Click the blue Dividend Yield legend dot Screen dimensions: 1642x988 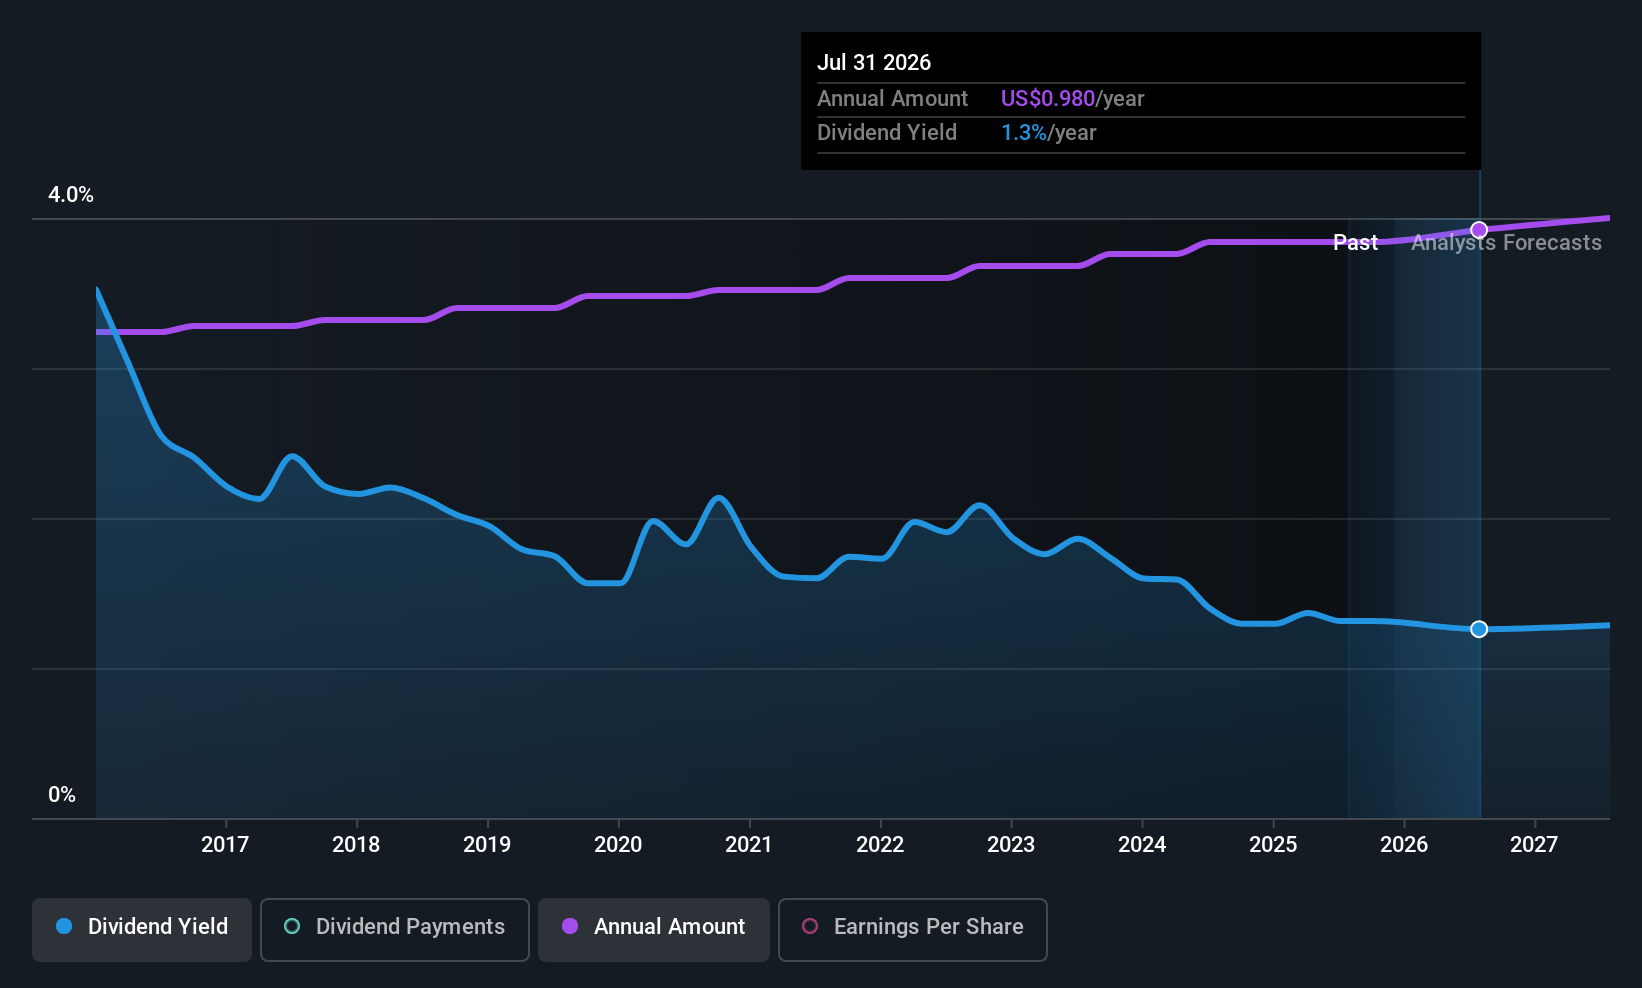[64, 927]
